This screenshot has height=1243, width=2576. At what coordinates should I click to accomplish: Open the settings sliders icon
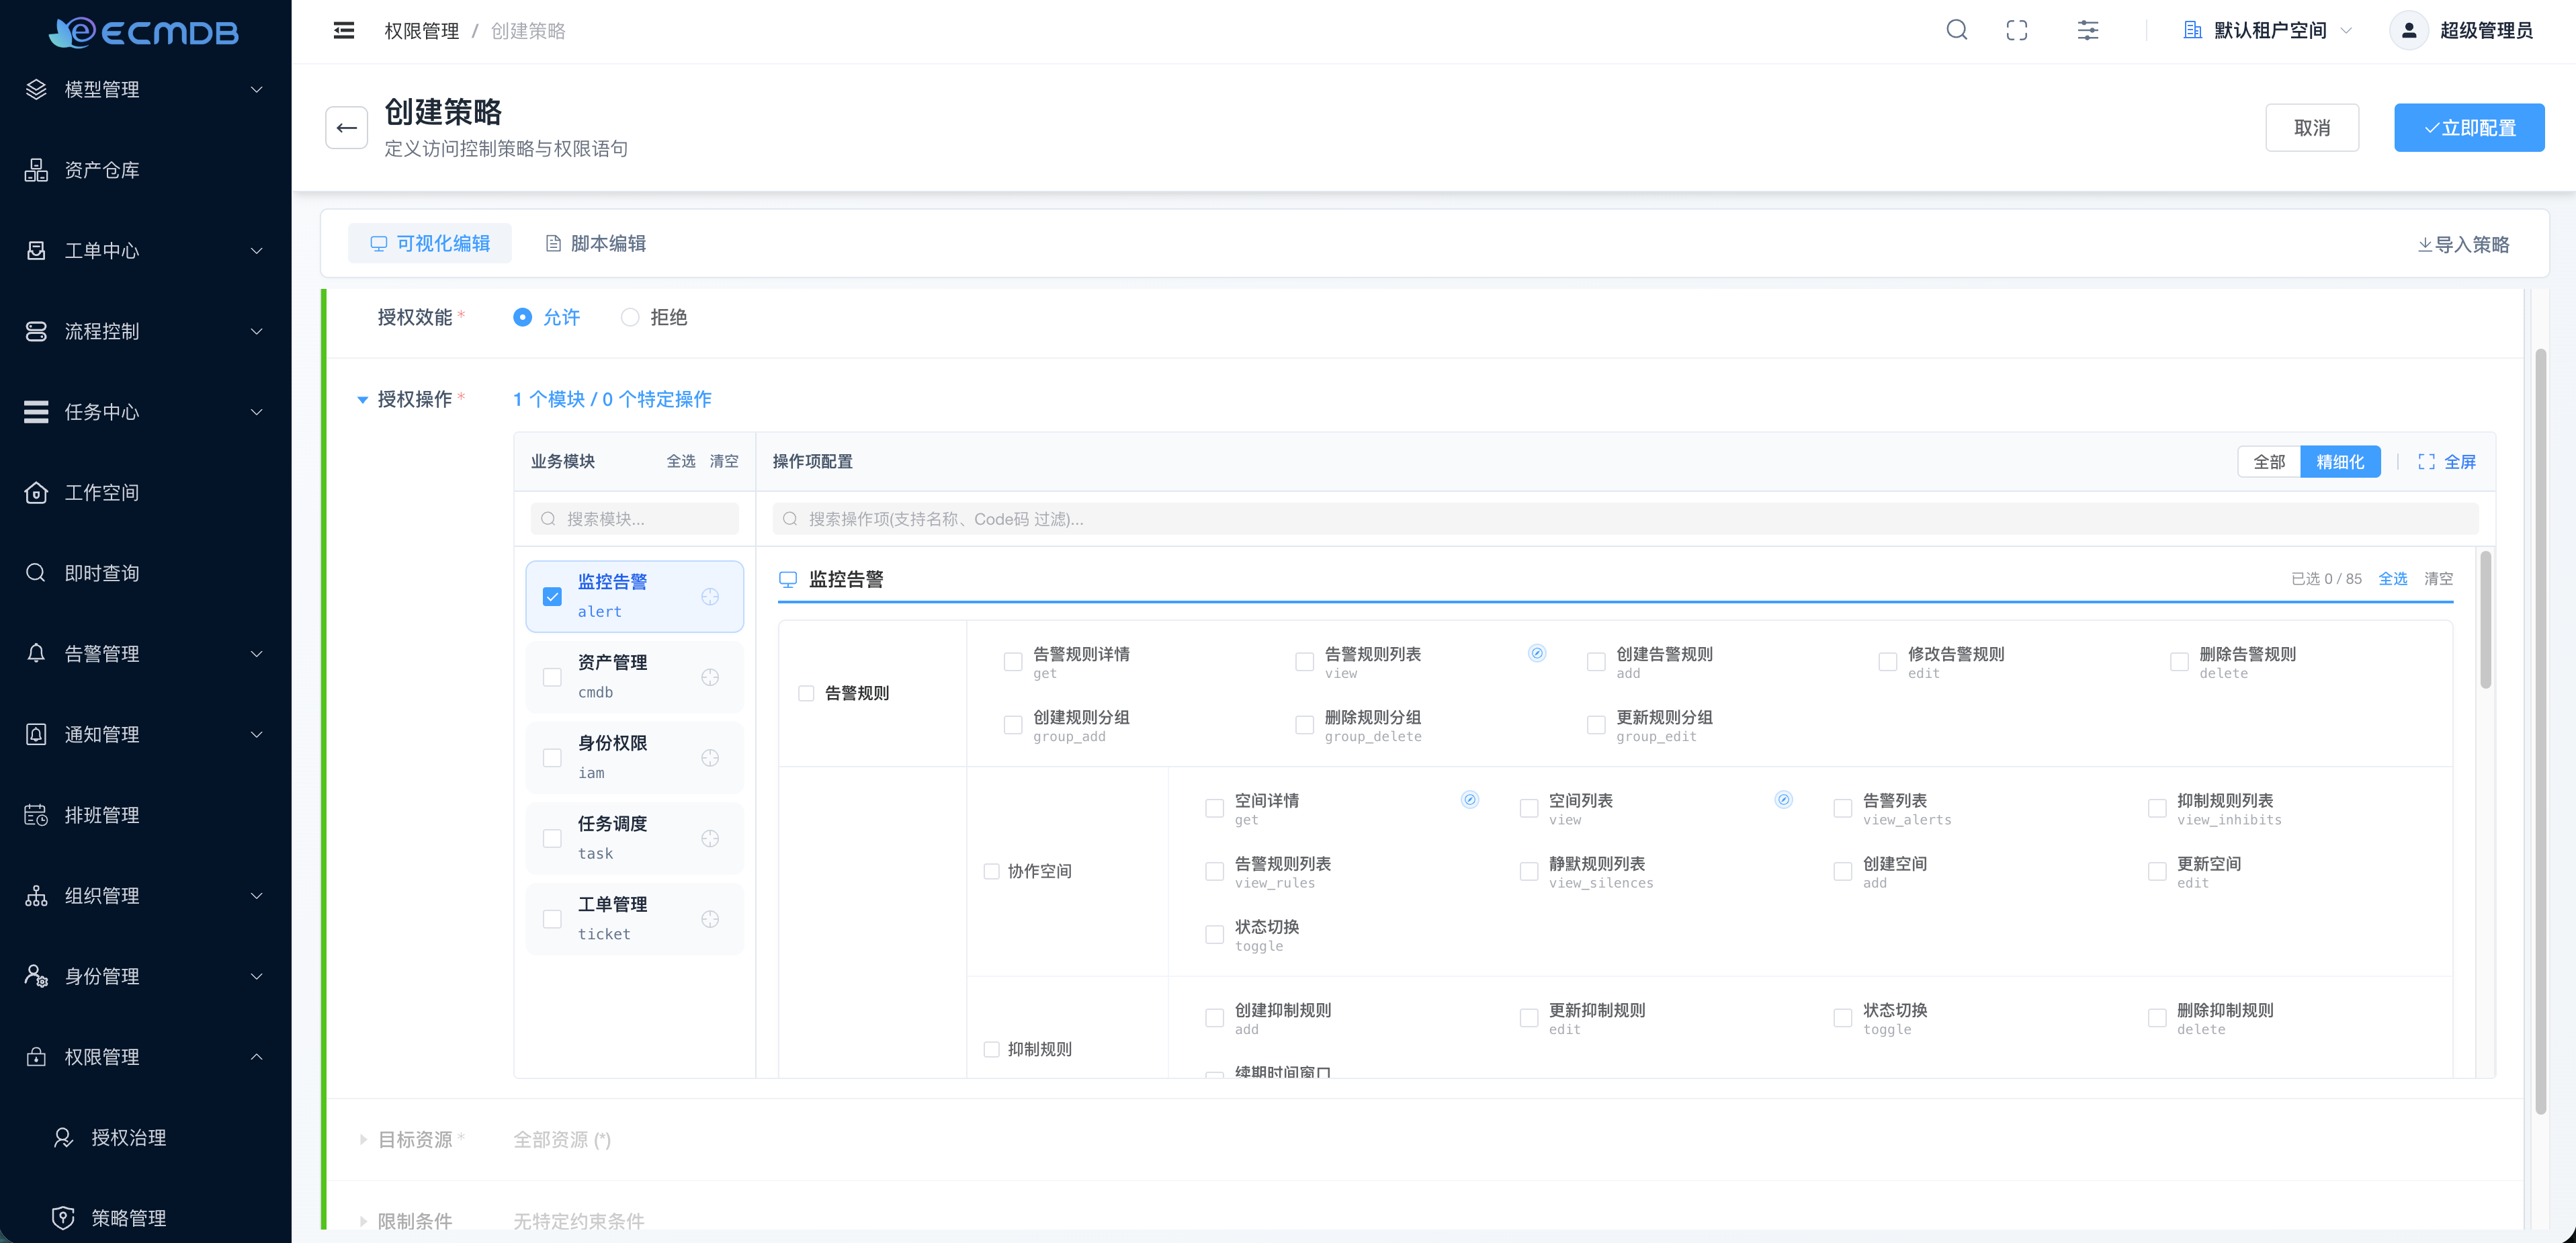click(x=2088, y=31)
